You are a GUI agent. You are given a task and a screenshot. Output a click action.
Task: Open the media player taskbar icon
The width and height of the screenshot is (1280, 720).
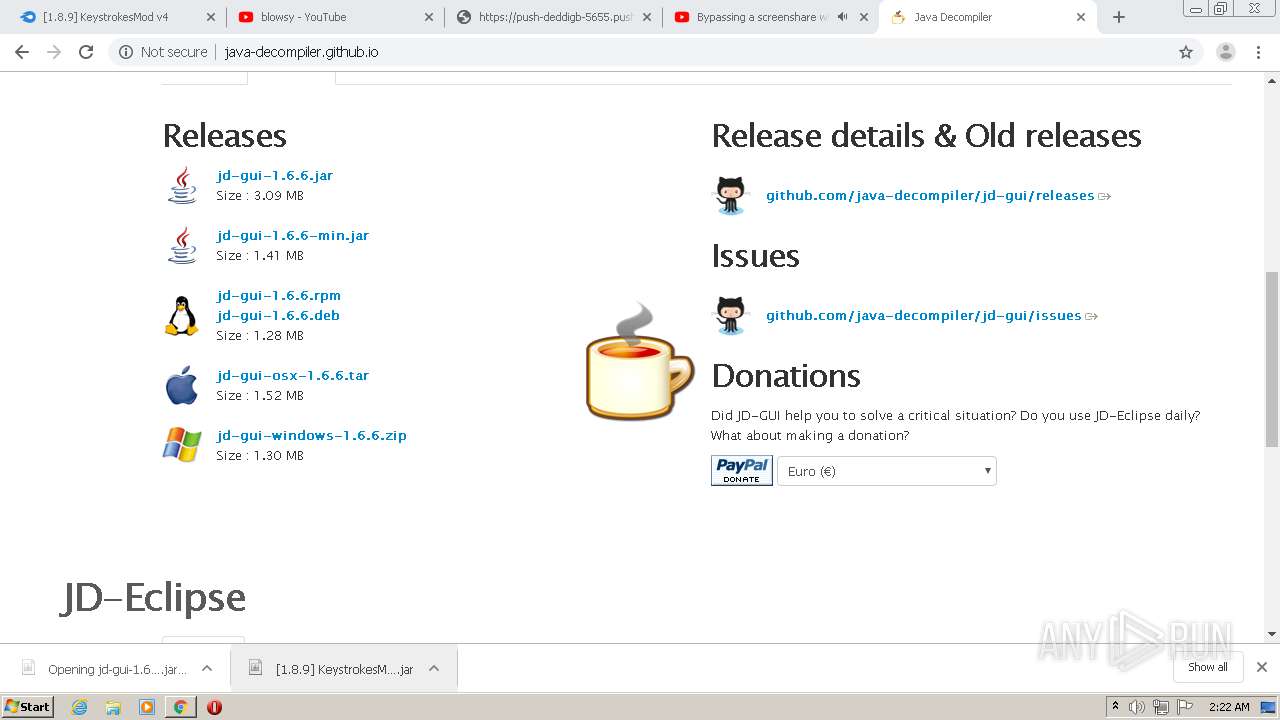[x=147, y=707]
